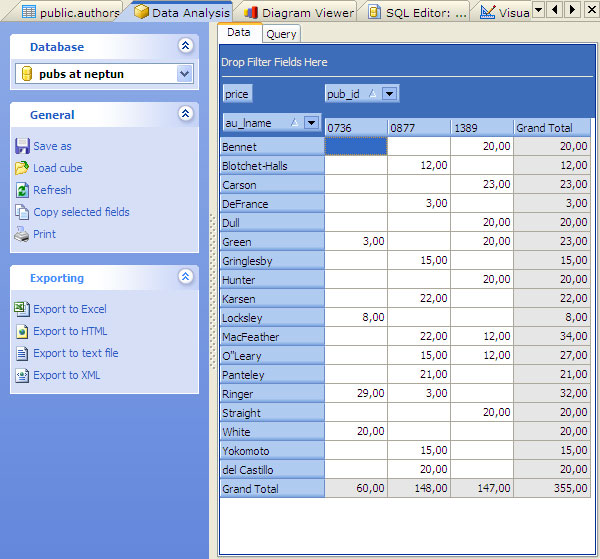Screen dimensions: 600x559
Task: Click the panel splitter handle dots
Action: 213,291
